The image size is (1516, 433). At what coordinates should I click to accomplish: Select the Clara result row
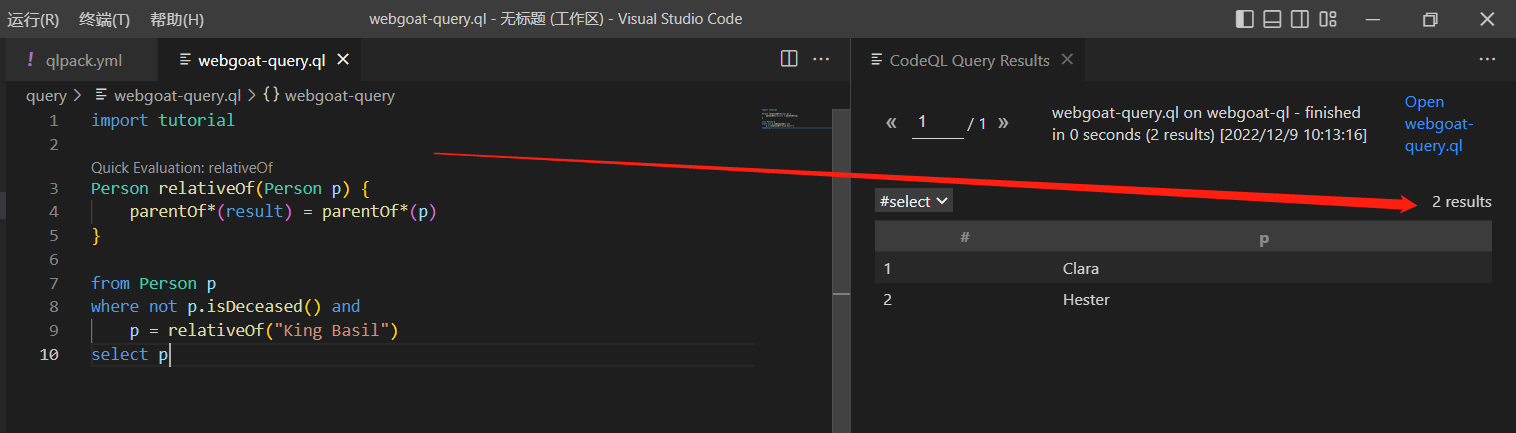pyautogui.click(x=1183, y=268)
